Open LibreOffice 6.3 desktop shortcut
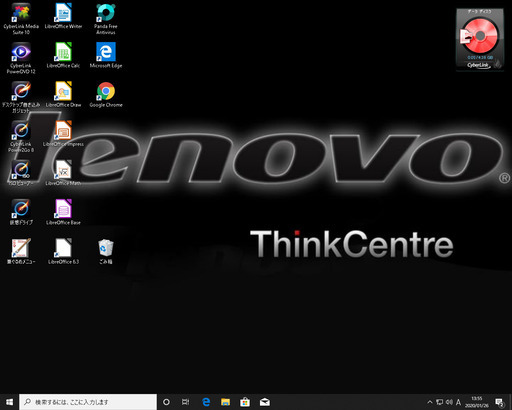512x410 pixels. point(63,252)
